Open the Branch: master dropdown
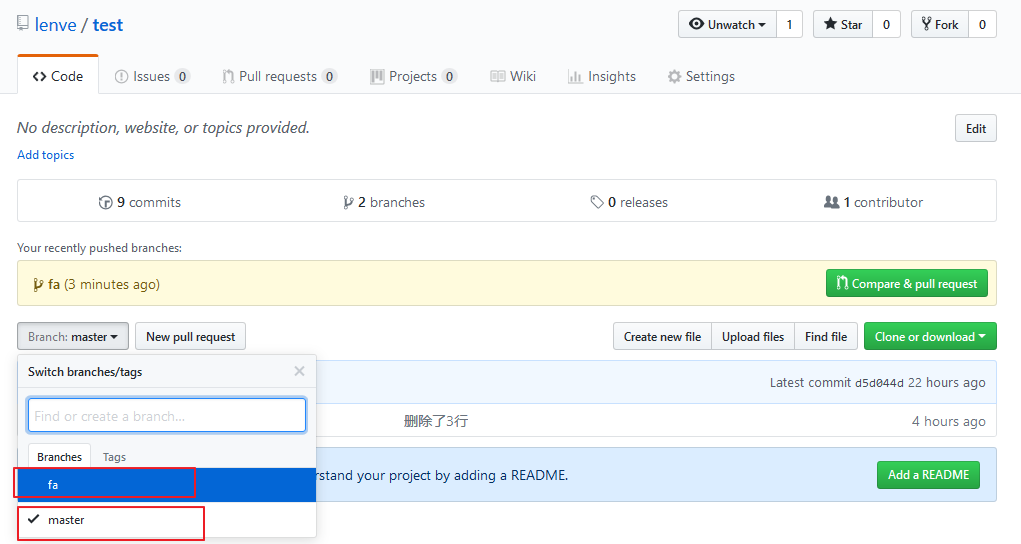This screenshot has width=1021, height=544. tap(73, 337)
